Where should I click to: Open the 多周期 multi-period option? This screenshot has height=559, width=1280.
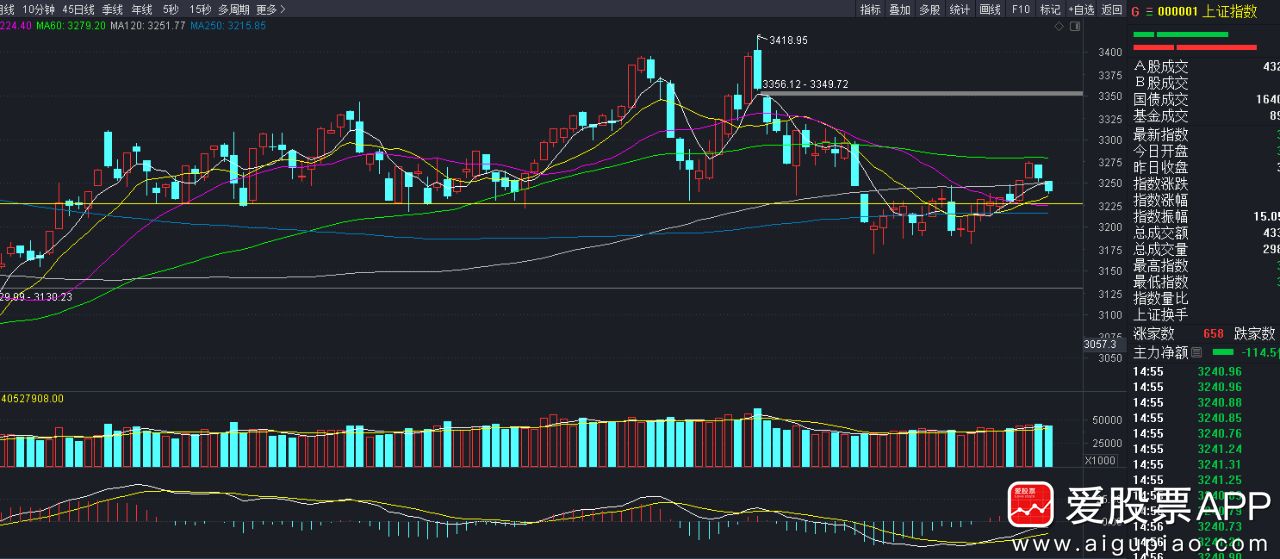[x=233, y=9]
